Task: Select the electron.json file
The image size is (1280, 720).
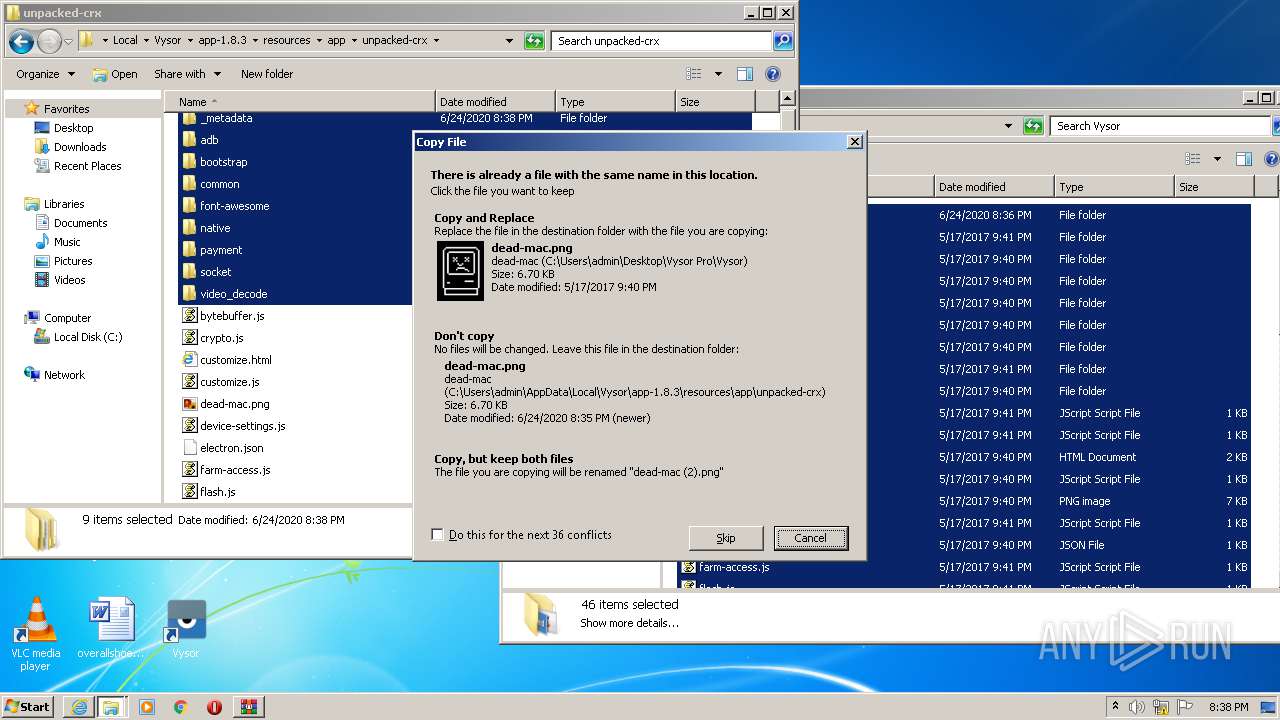Action: tap(231, 448)
